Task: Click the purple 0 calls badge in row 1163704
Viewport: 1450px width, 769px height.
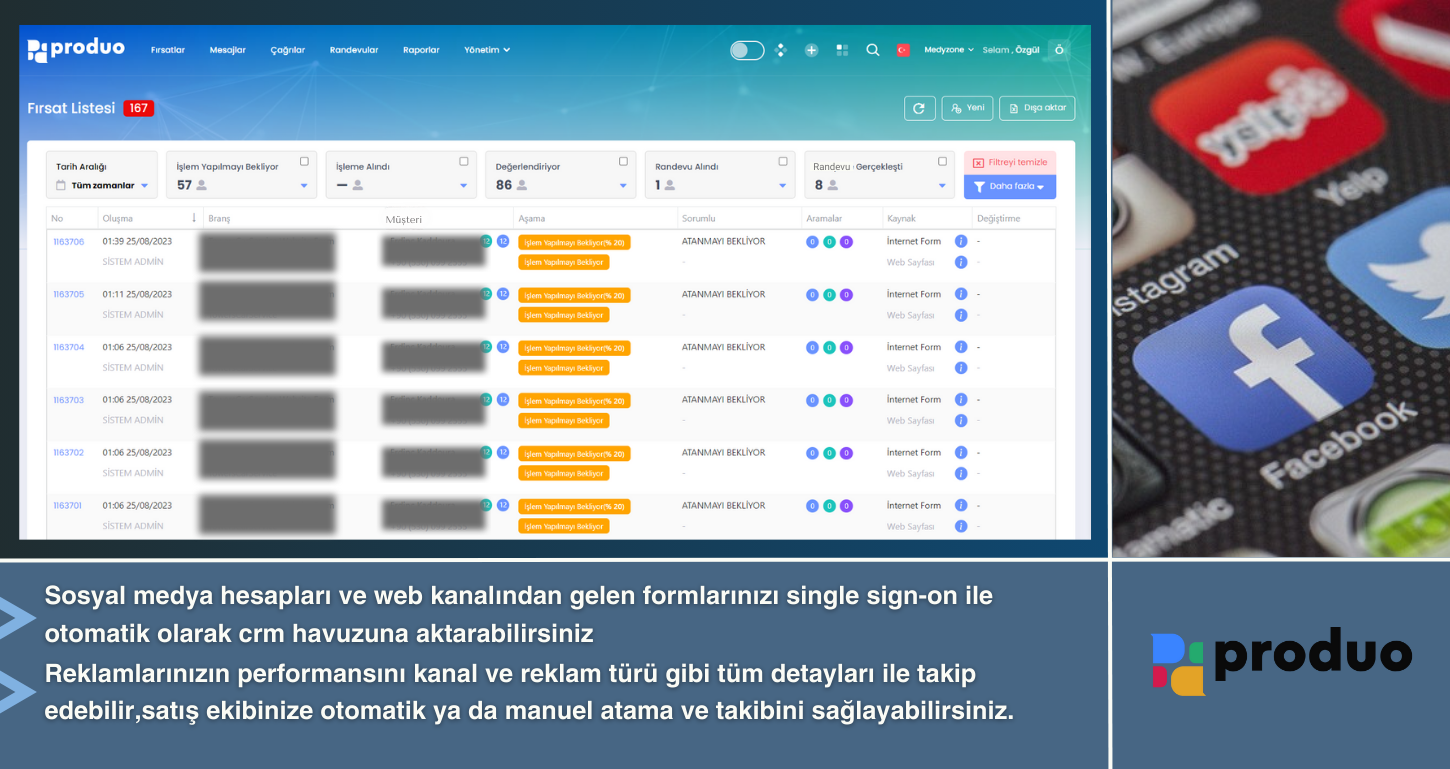Action: click(846, 348)
